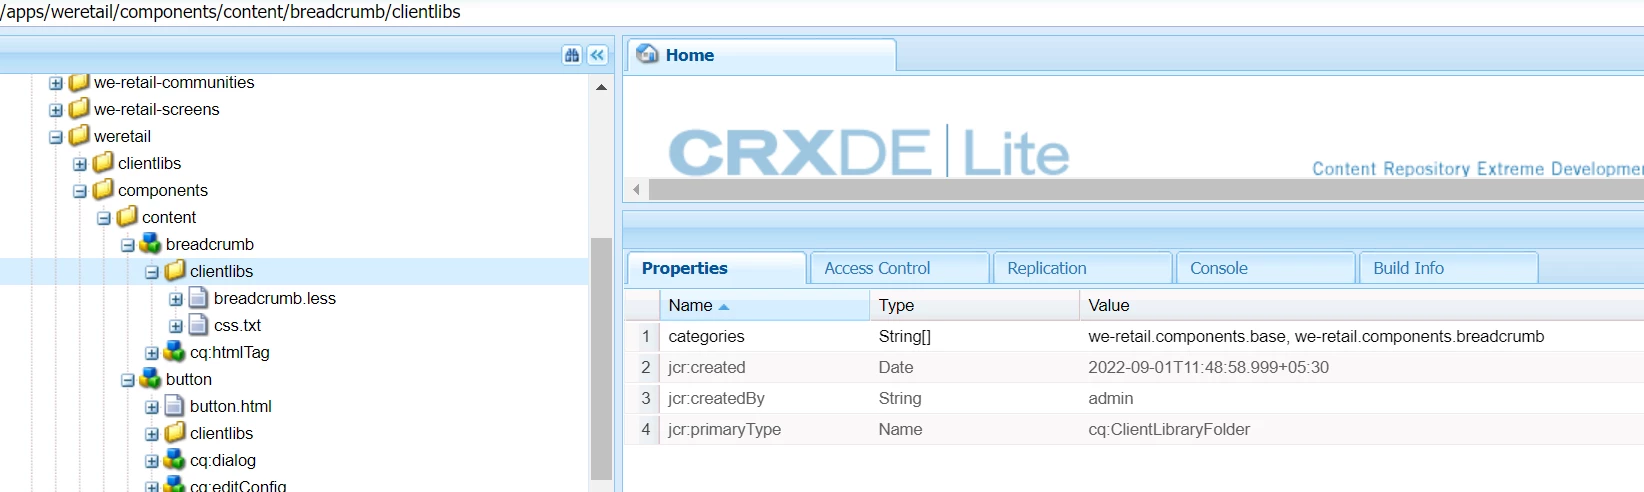The image size is (1644, 492).
Task: Expand the we-retail-communities node
Action: [56, 83]
